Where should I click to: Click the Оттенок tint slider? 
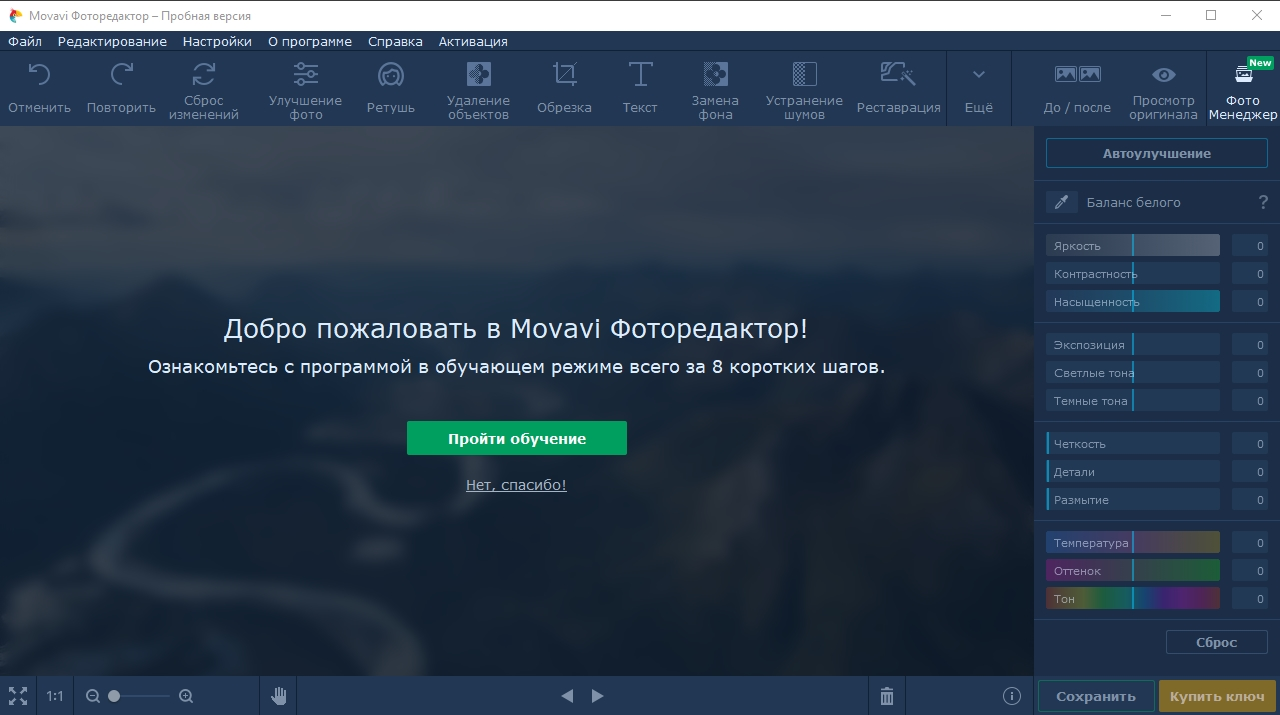tap(1133, 571)
